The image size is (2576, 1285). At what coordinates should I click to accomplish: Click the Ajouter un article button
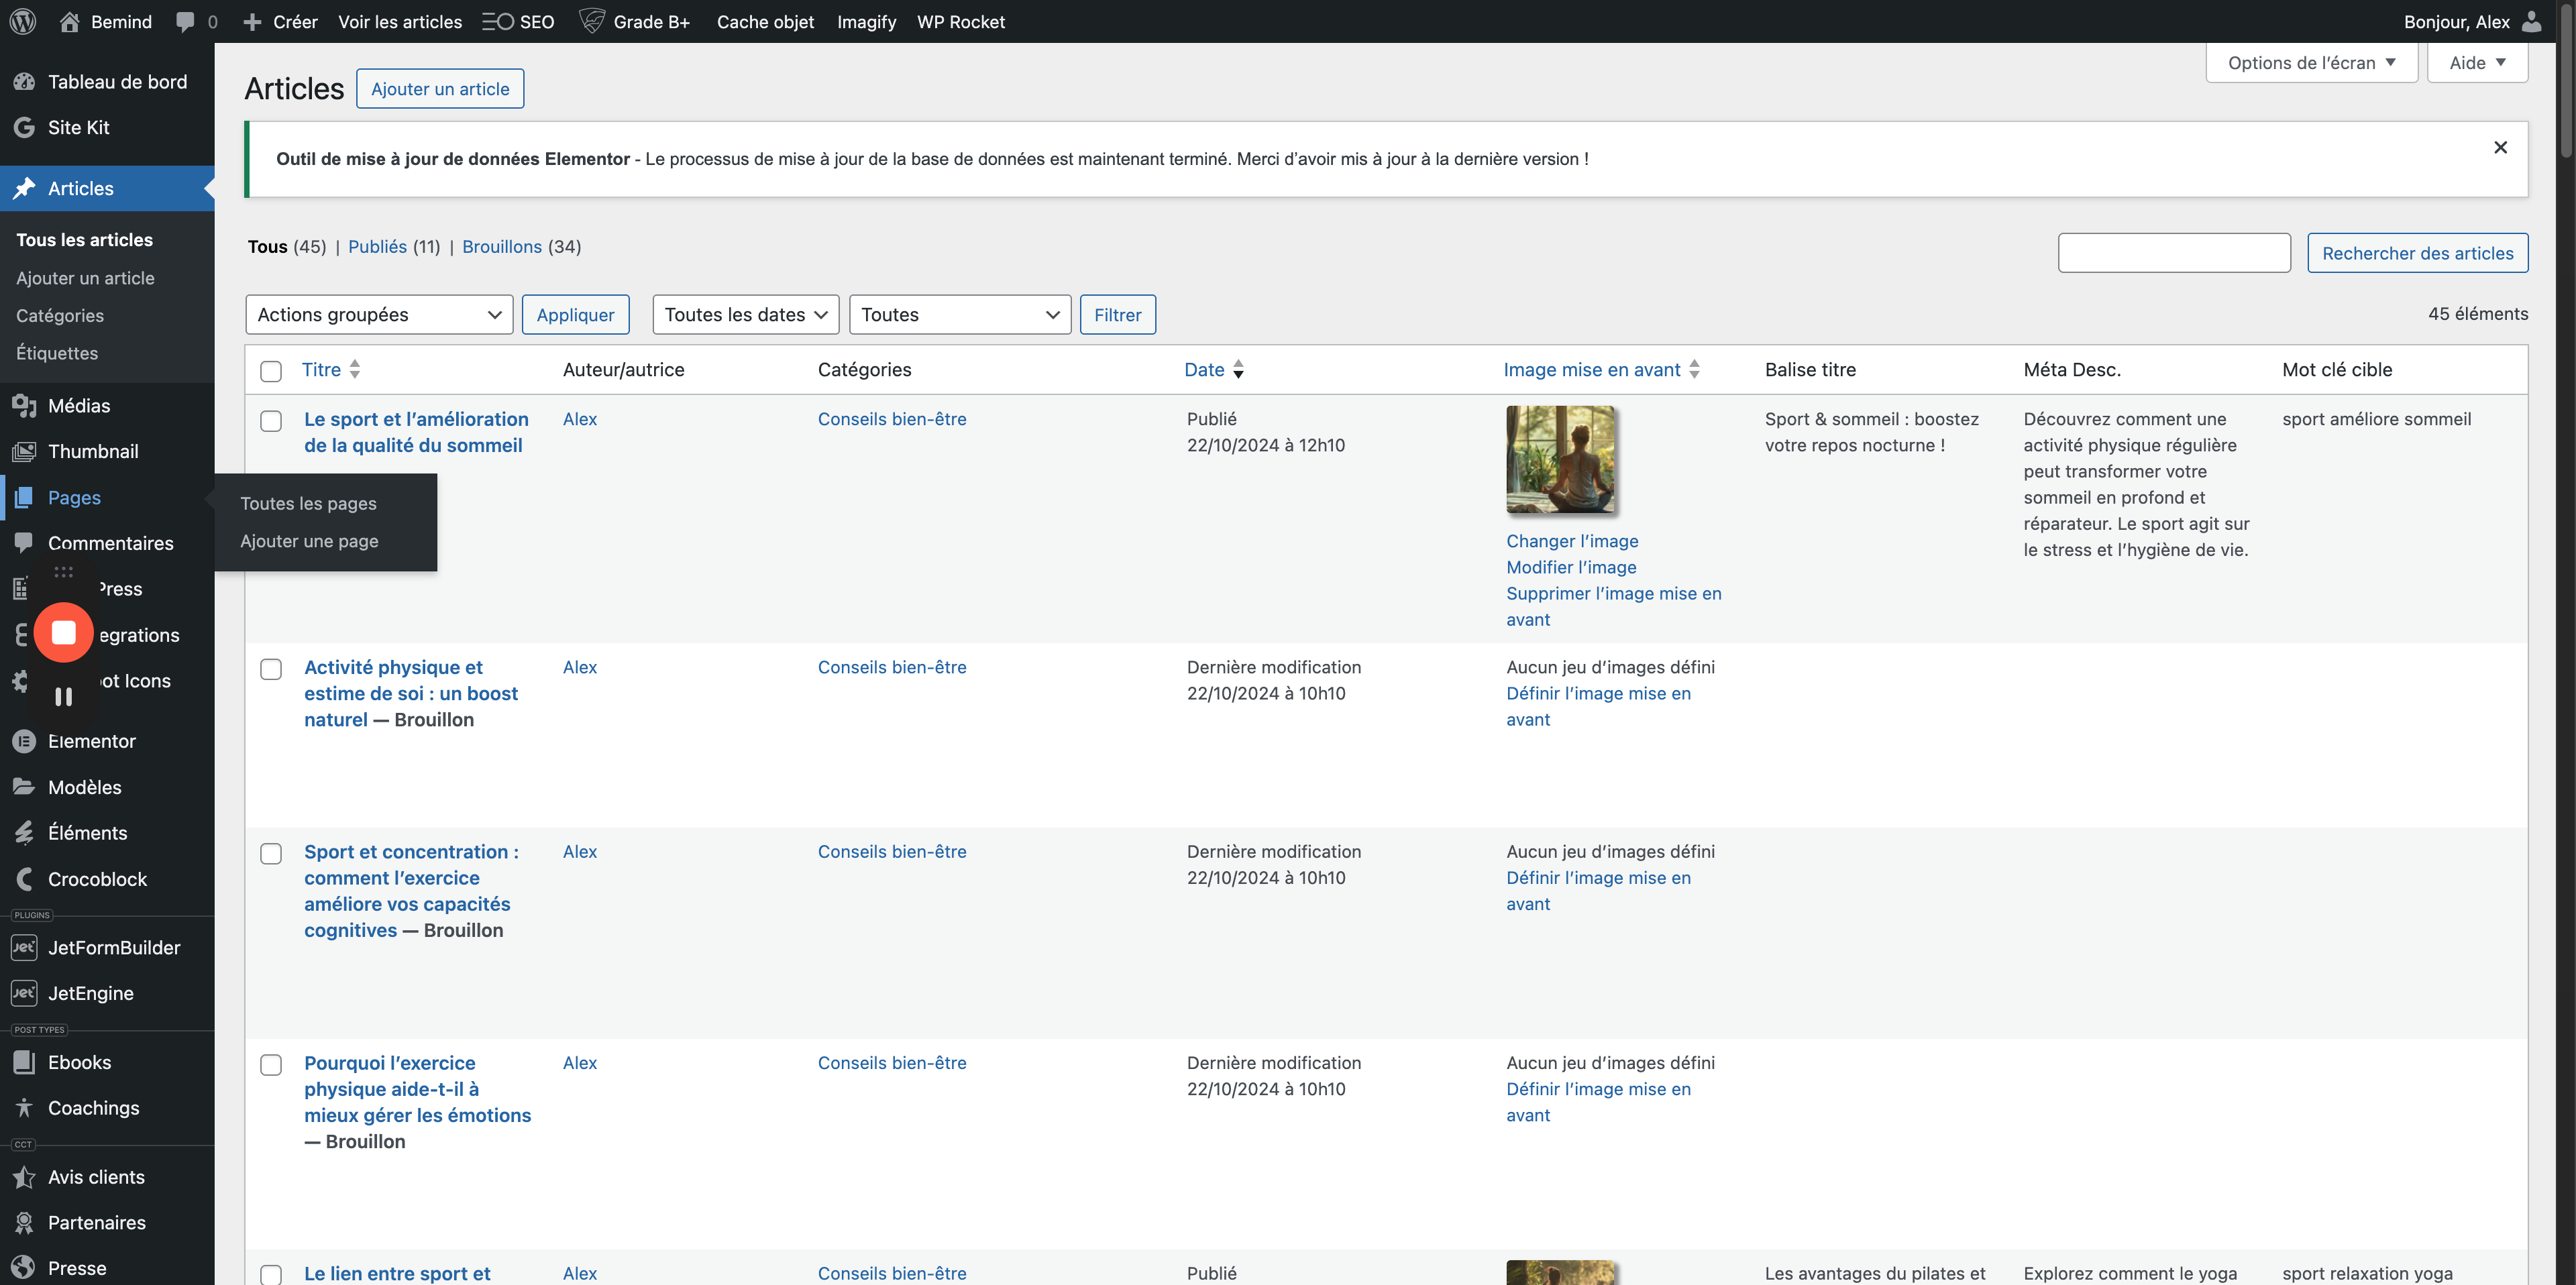tap(440, 88)
